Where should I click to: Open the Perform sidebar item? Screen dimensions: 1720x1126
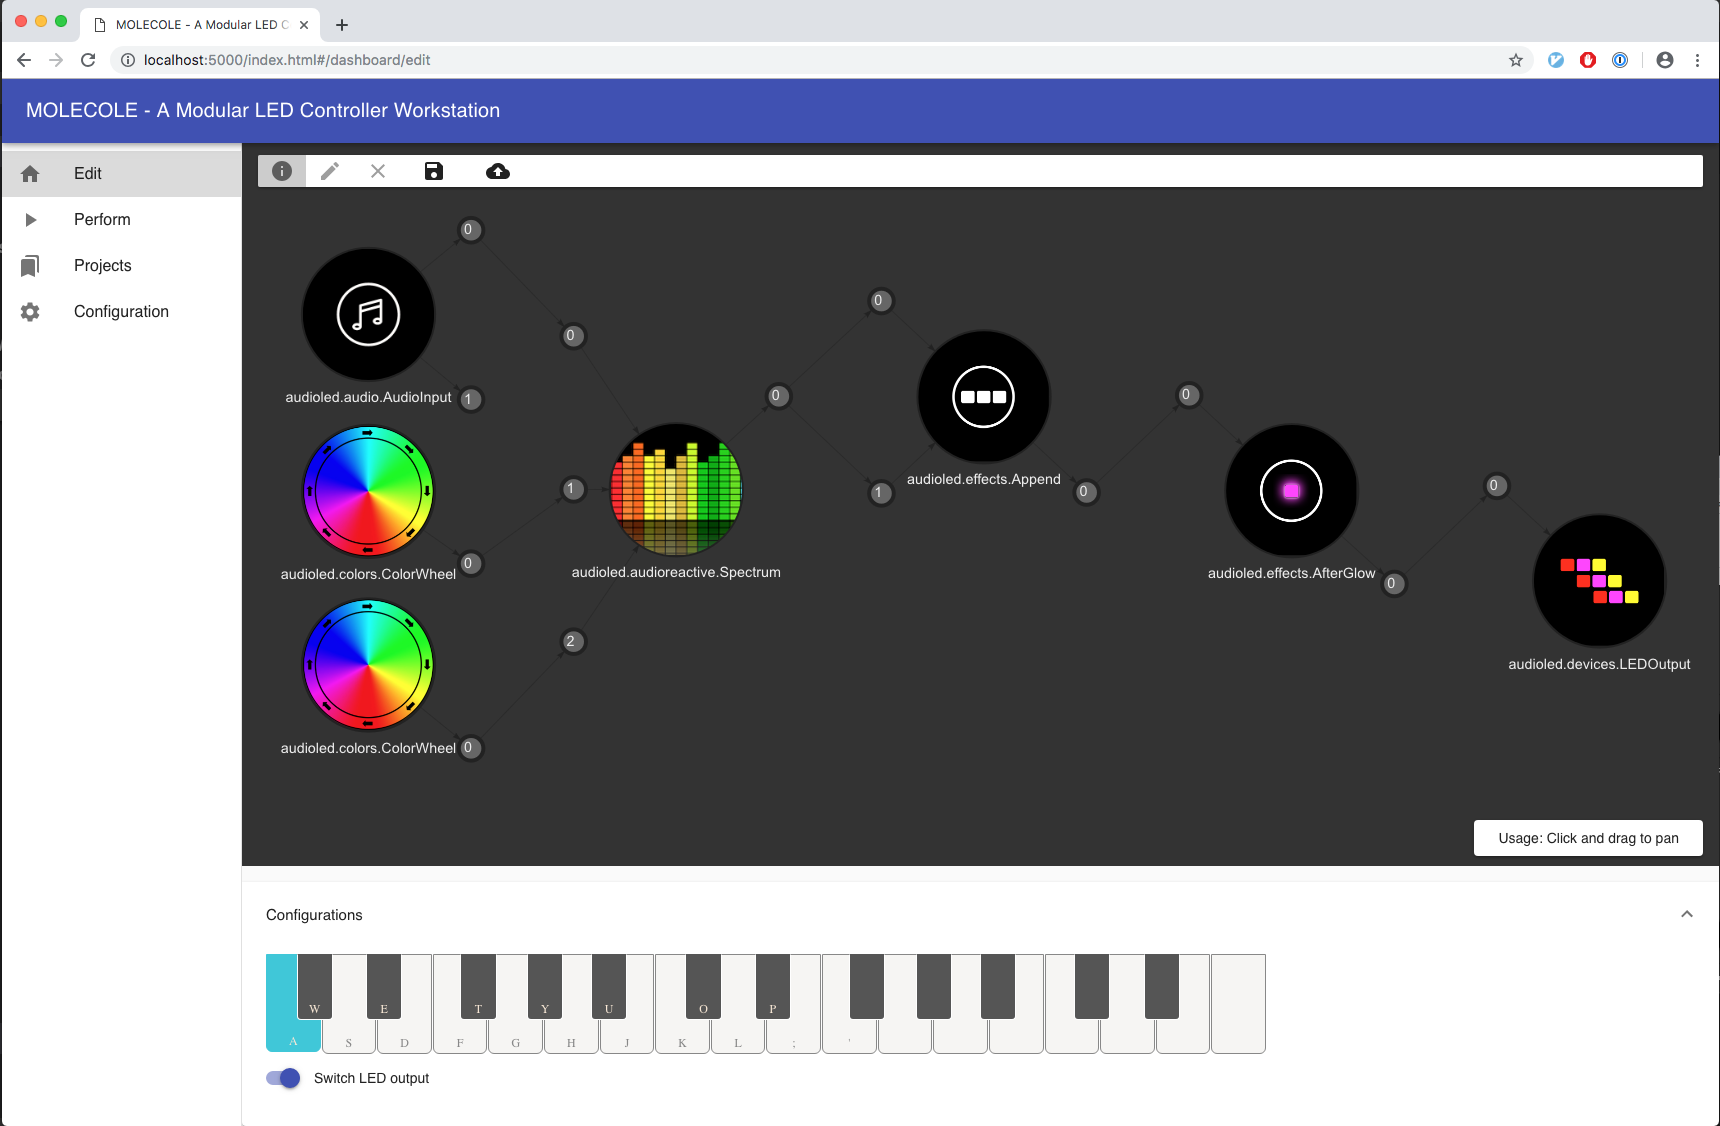click(121, 220)
